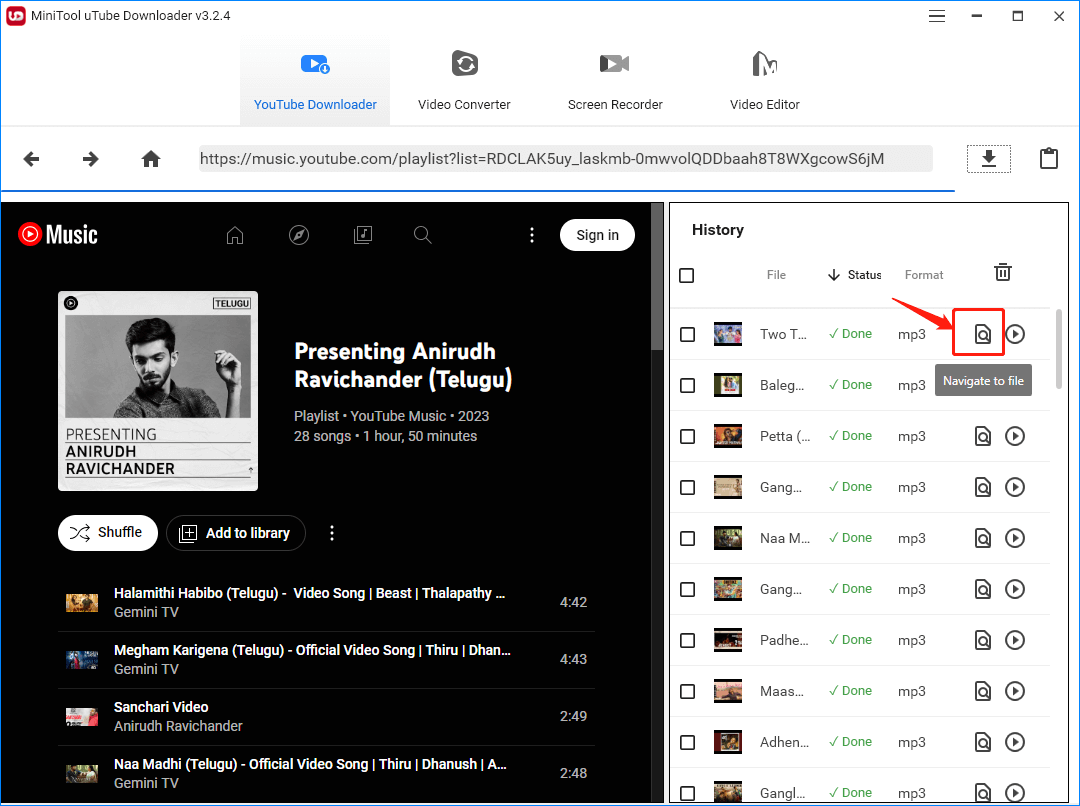1080x806 pixels.
Task: Navigate to file for Naa M... item
Action: [x=983, y=538]
